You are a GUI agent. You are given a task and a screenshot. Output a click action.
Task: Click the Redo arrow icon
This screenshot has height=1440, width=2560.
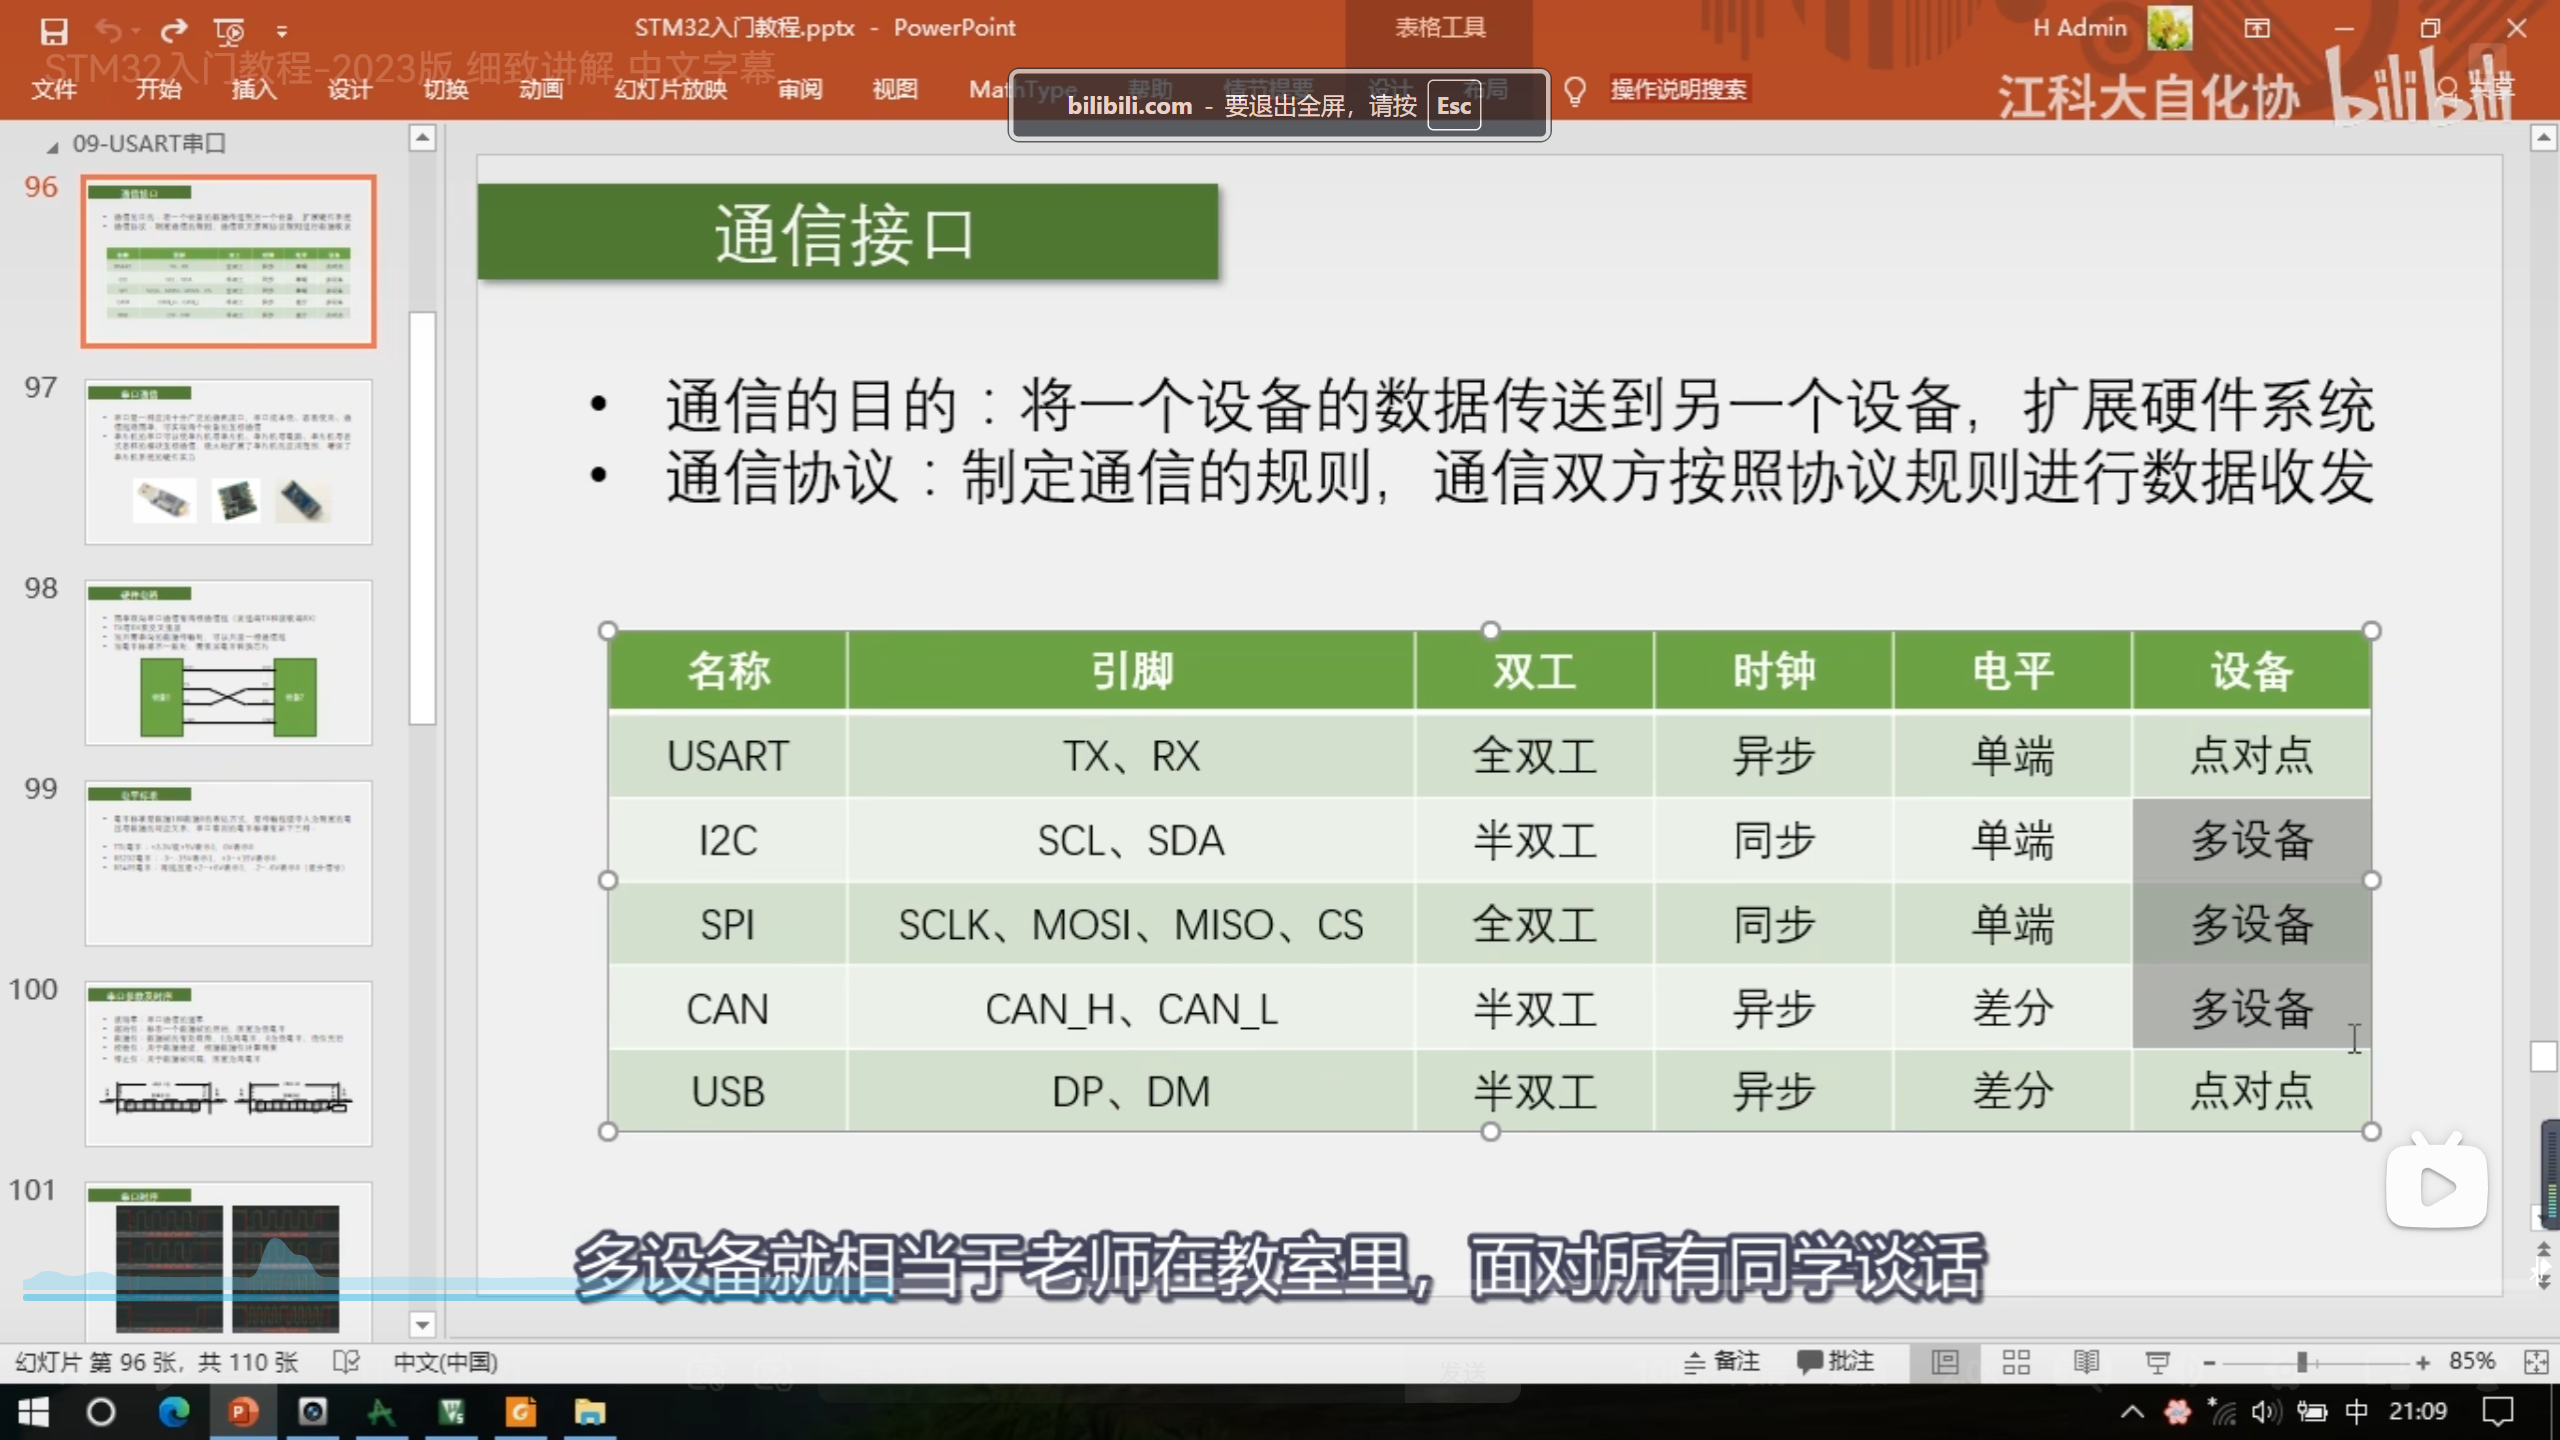tap(174, 31)
